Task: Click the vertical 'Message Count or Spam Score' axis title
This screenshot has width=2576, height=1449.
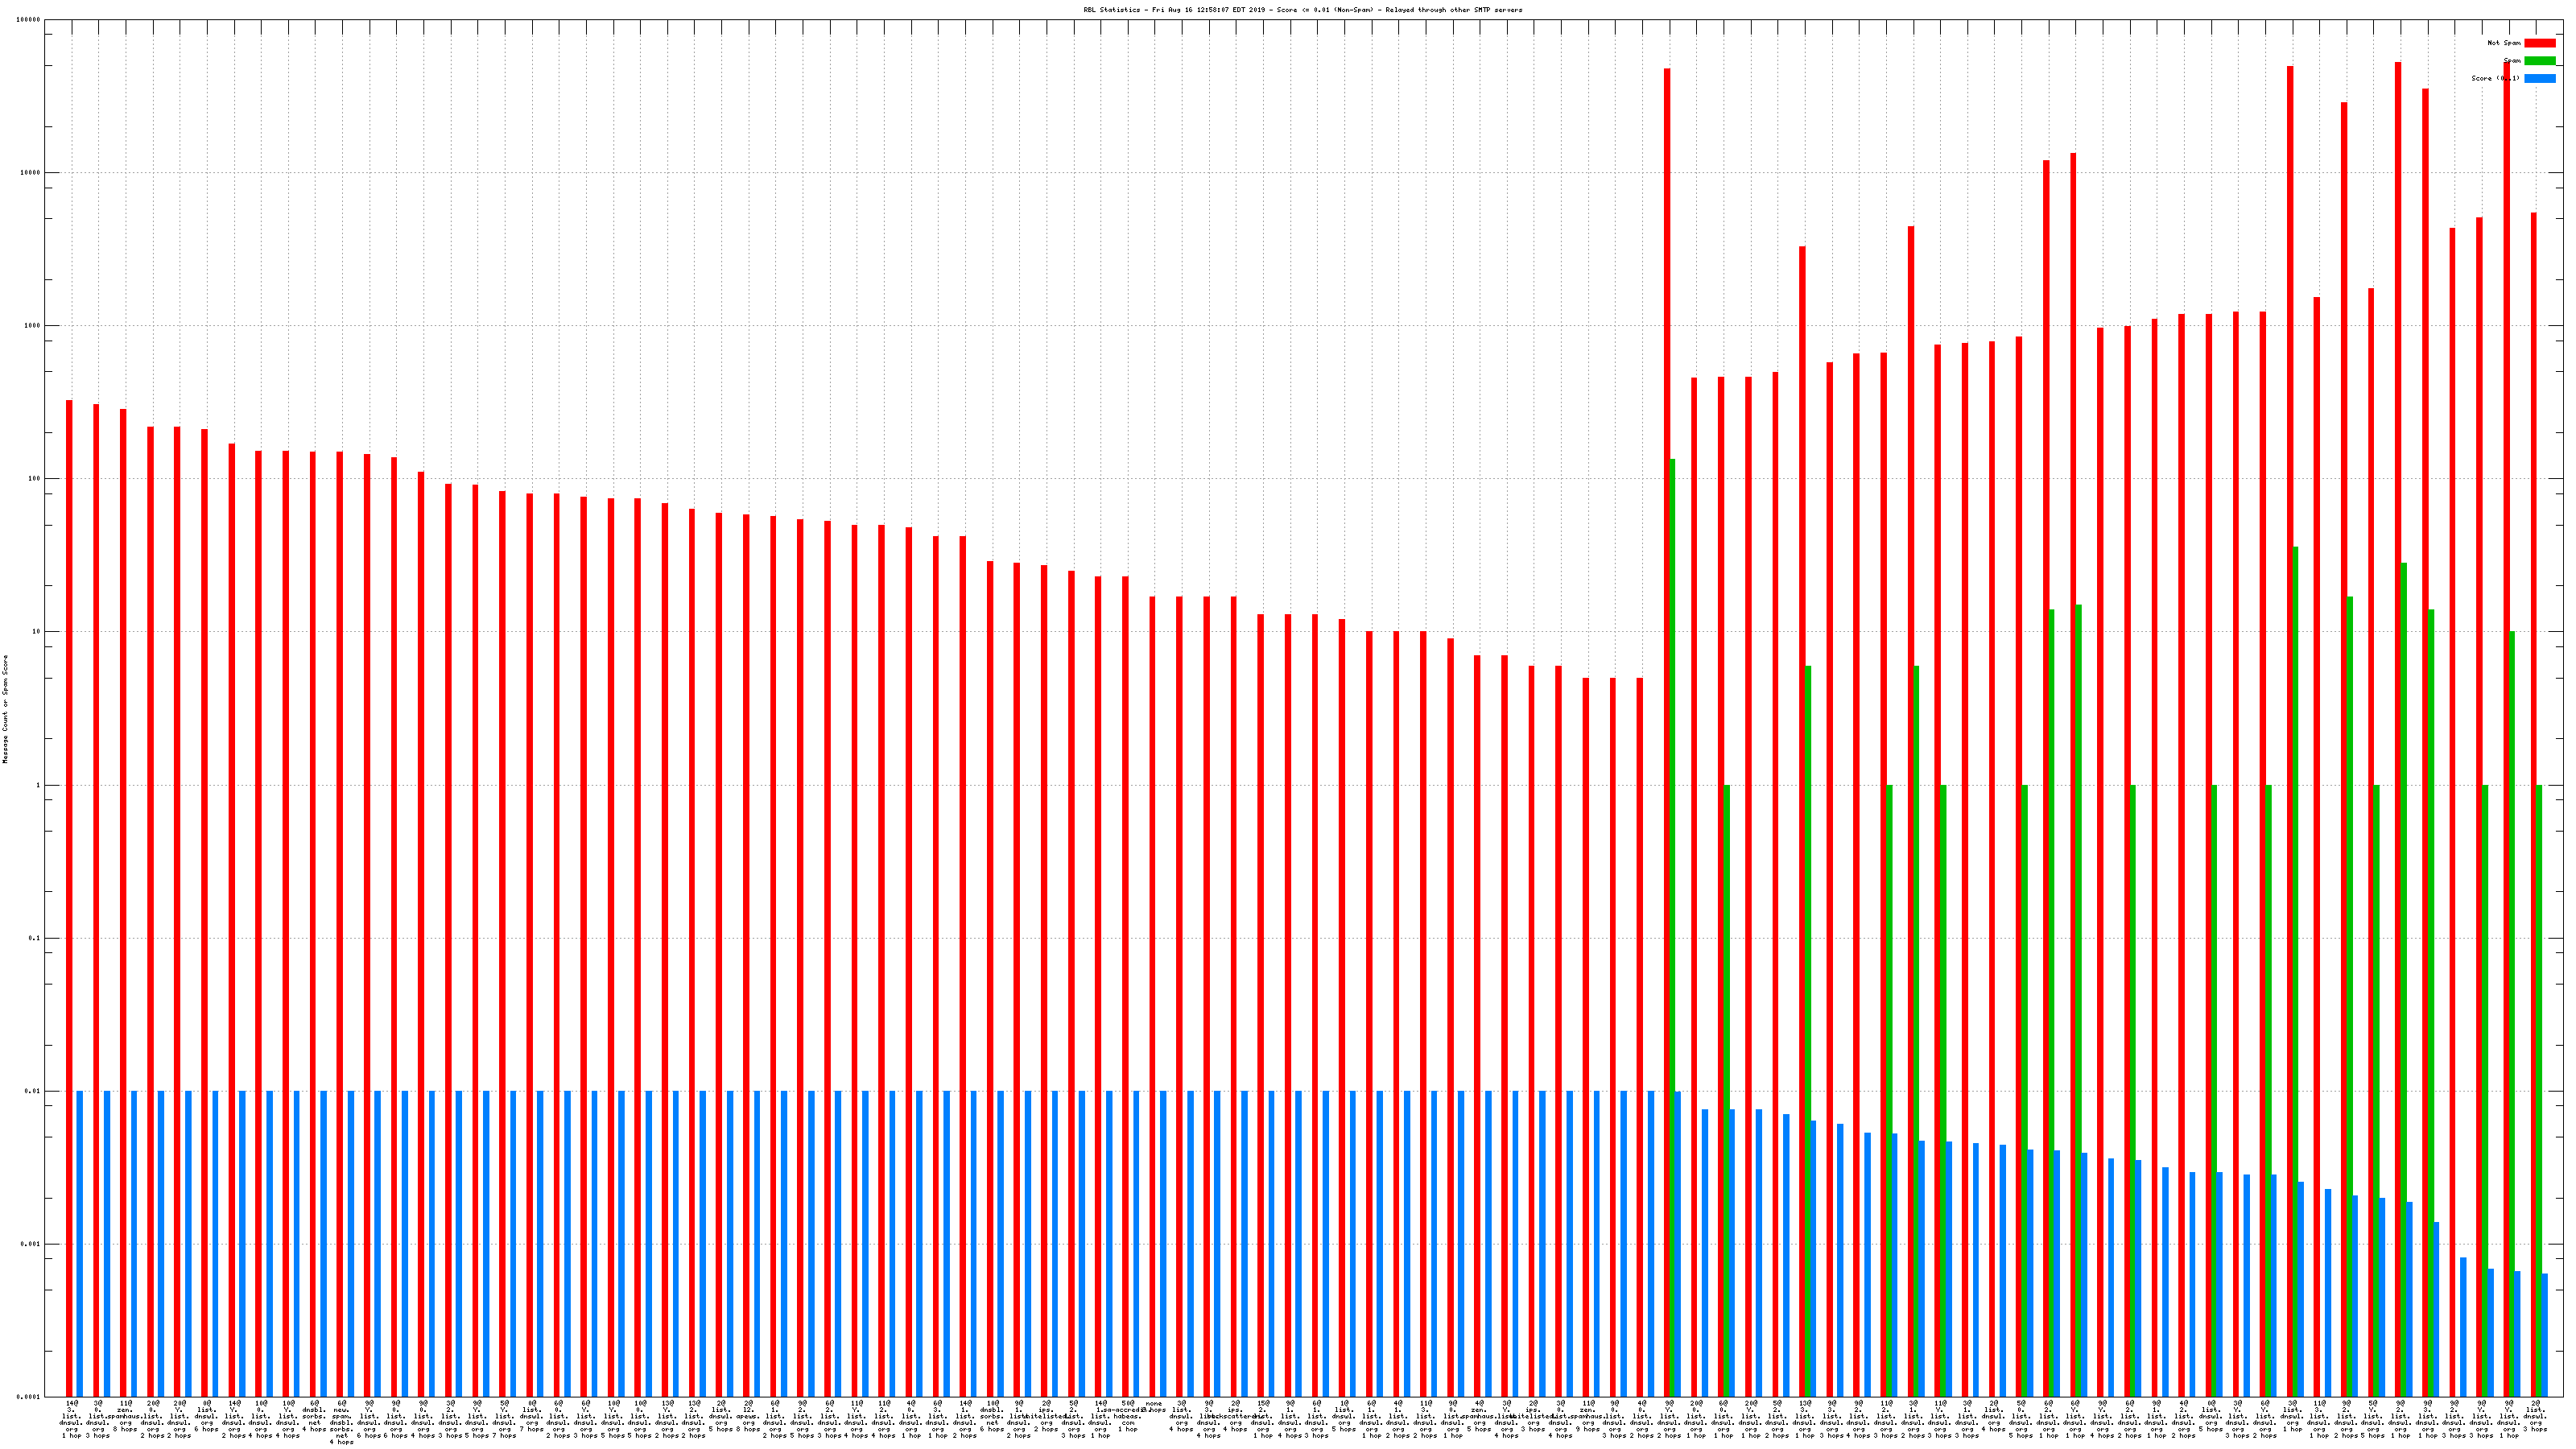Action: click(x=5, y=709)
